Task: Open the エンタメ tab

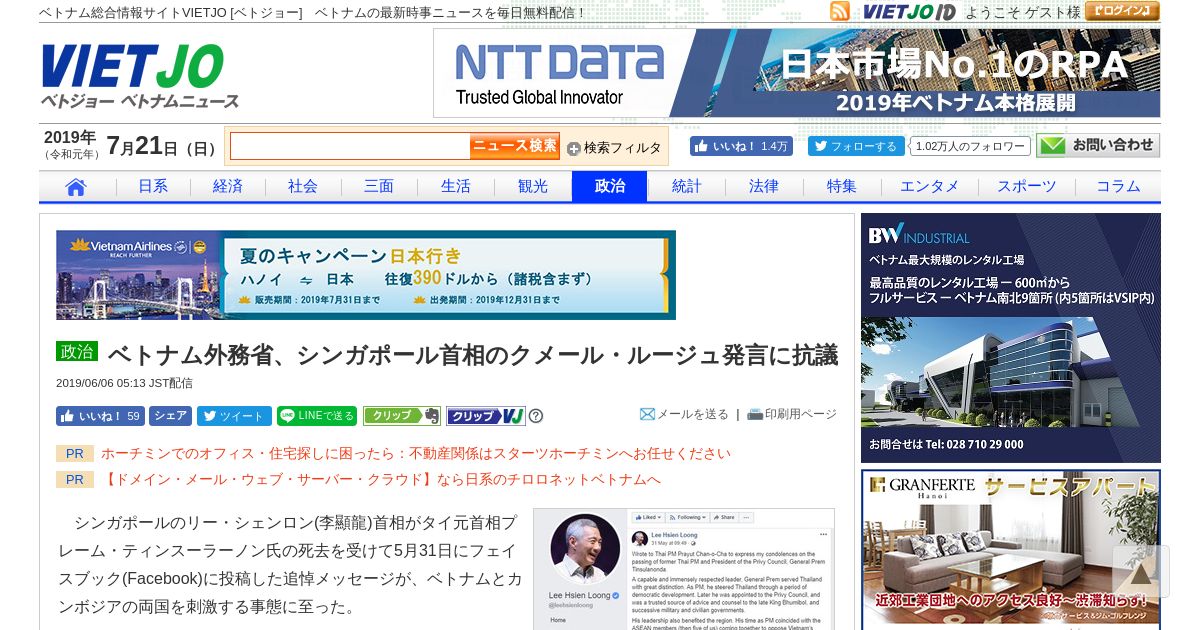Action: (929, 187)
